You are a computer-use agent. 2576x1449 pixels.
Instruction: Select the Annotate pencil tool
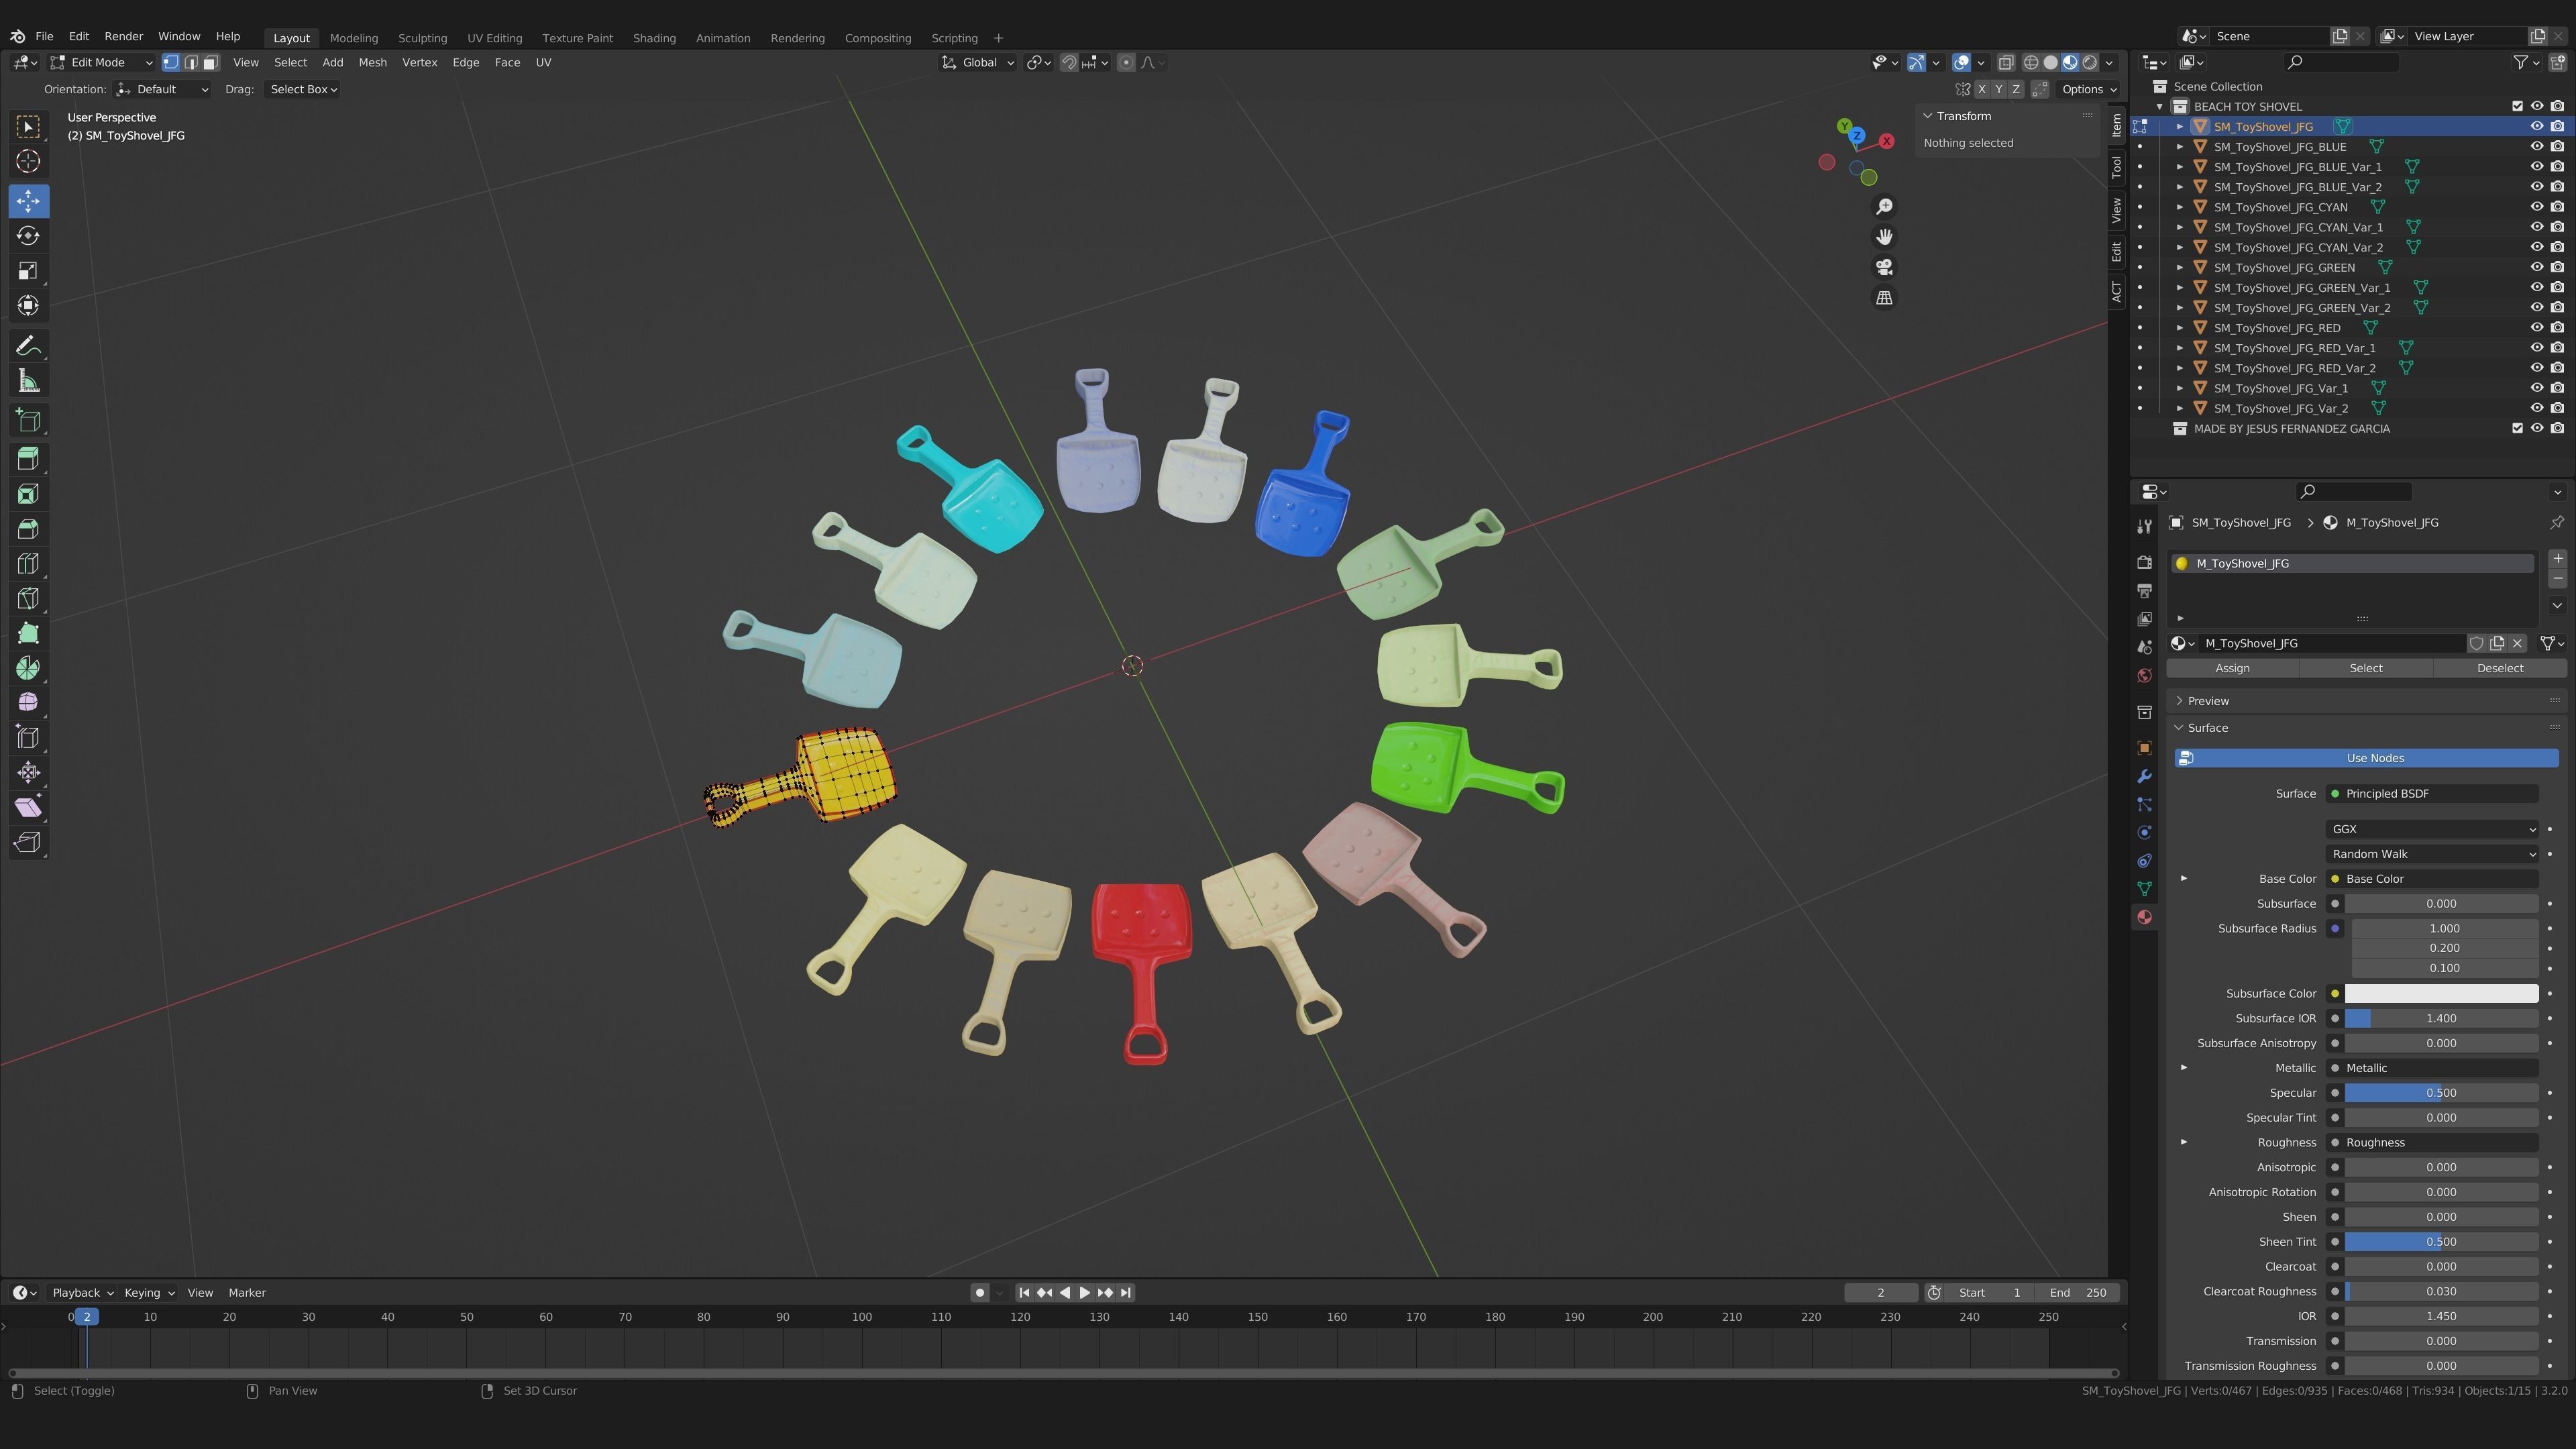[28, 346]
